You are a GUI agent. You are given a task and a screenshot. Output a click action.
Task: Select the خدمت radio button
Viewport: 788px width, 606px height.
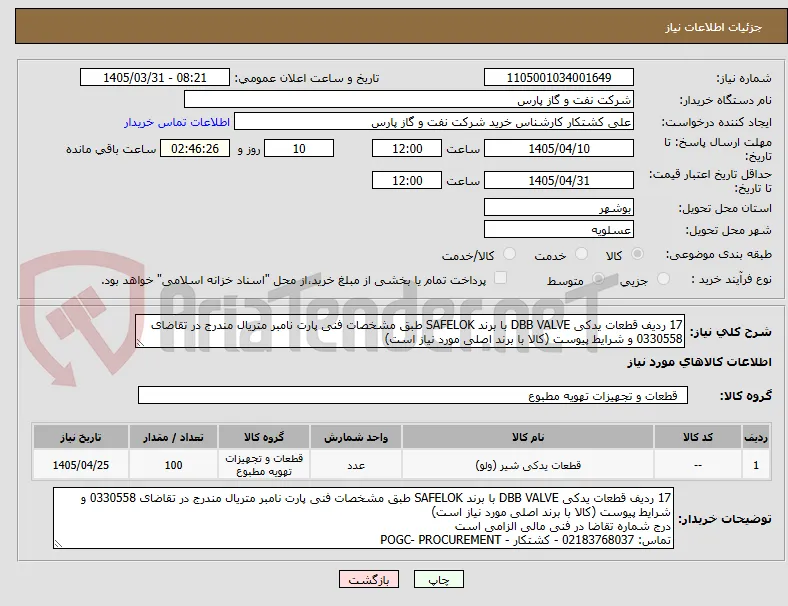[581, 254]
